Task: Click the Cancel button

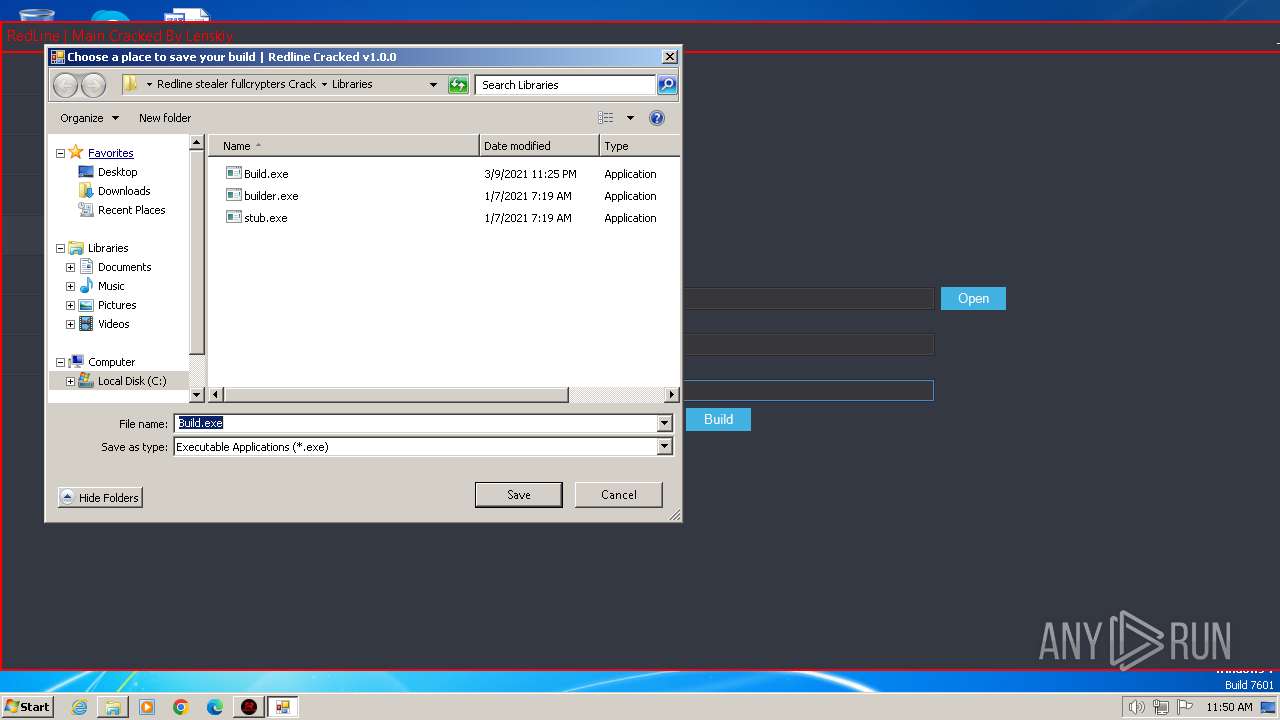Action: point(618,494)
